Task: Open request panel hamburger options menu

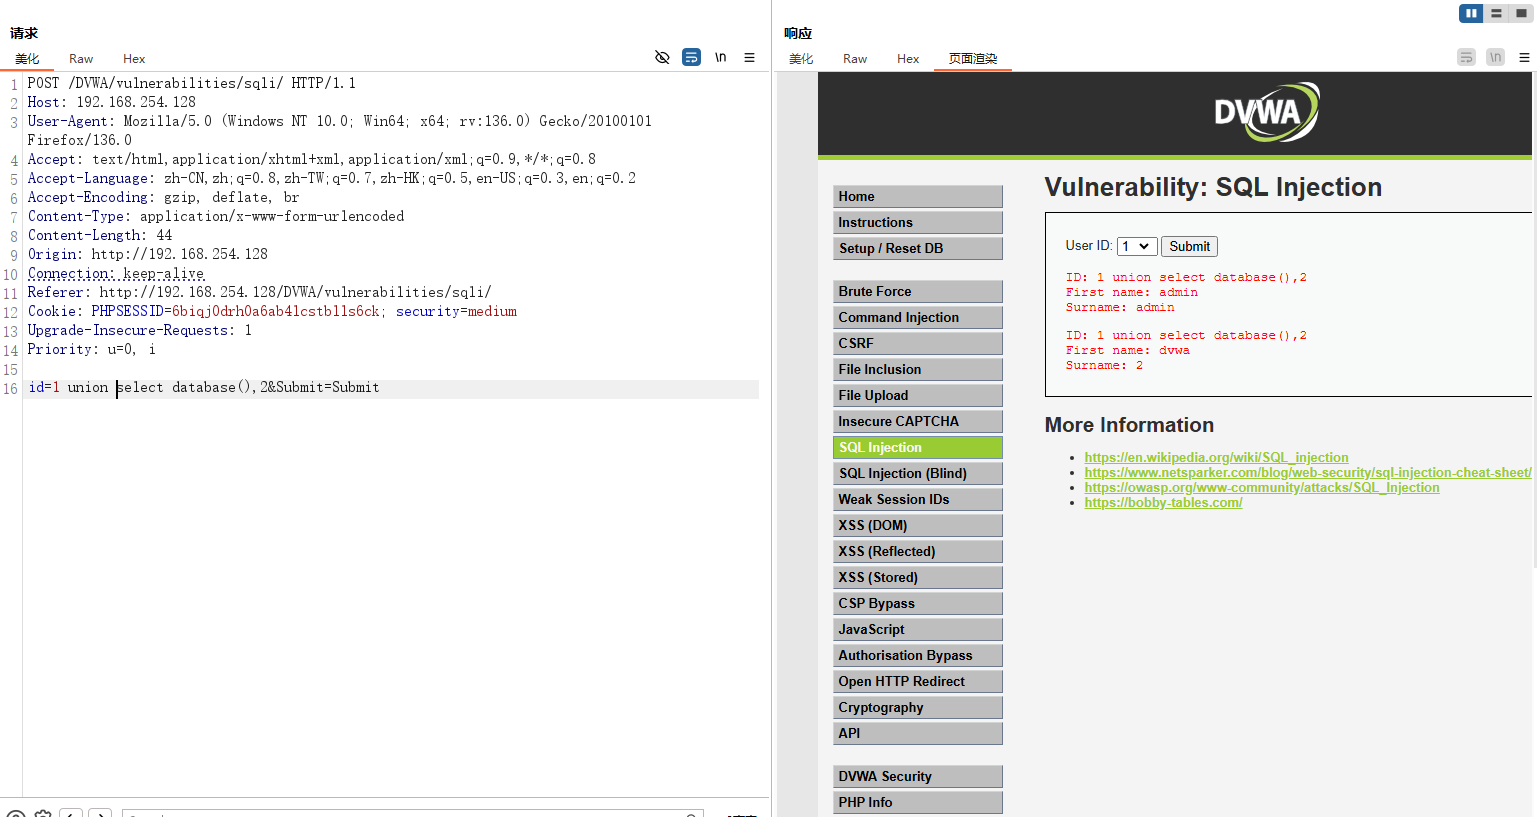Action: click(749, 57)
